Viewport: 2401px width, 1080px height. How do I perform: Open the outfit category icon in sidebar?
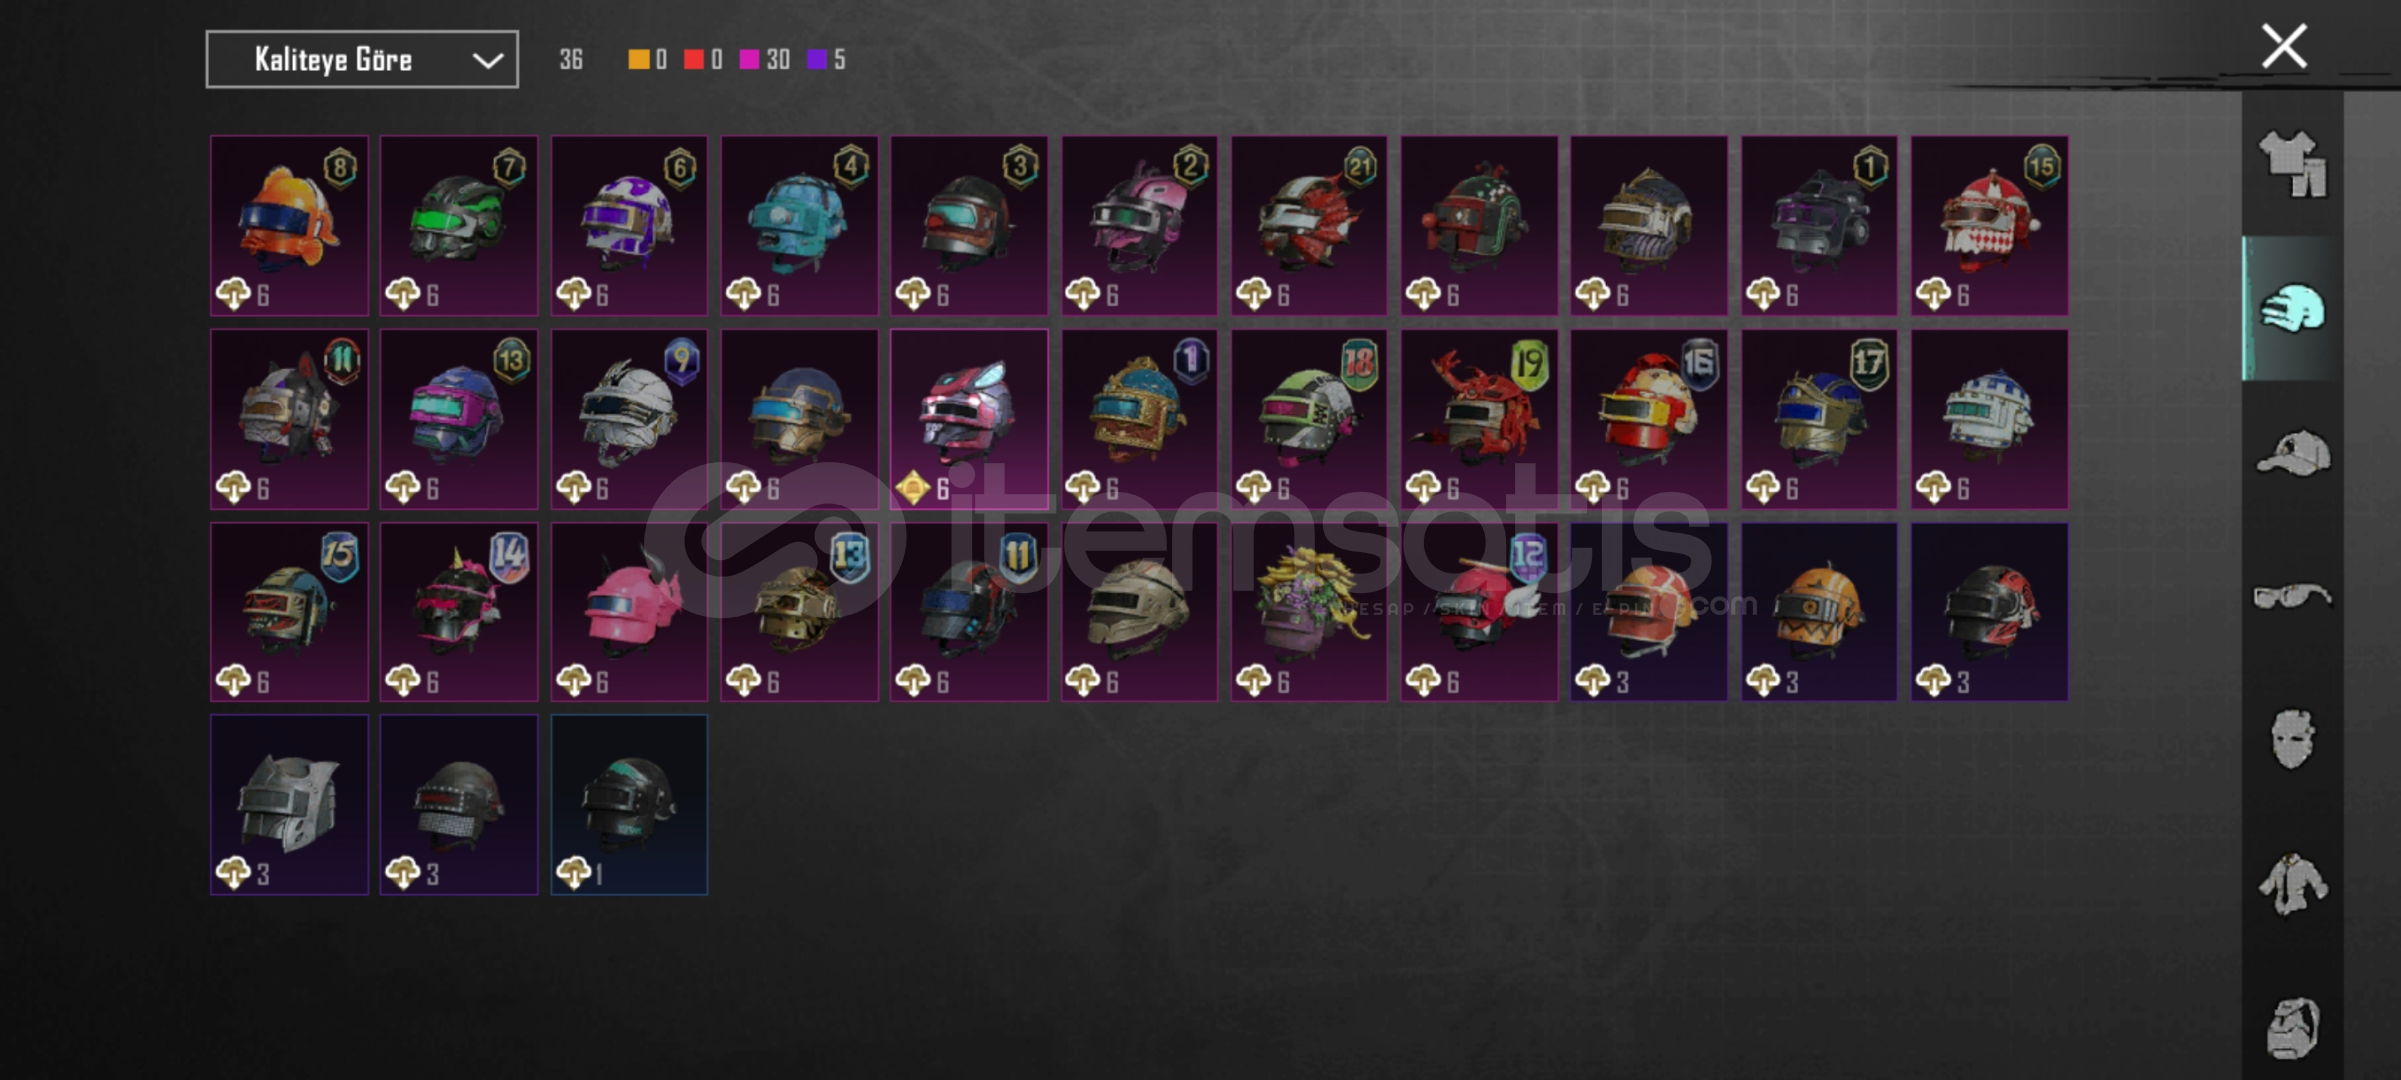tap(2292, 164)
